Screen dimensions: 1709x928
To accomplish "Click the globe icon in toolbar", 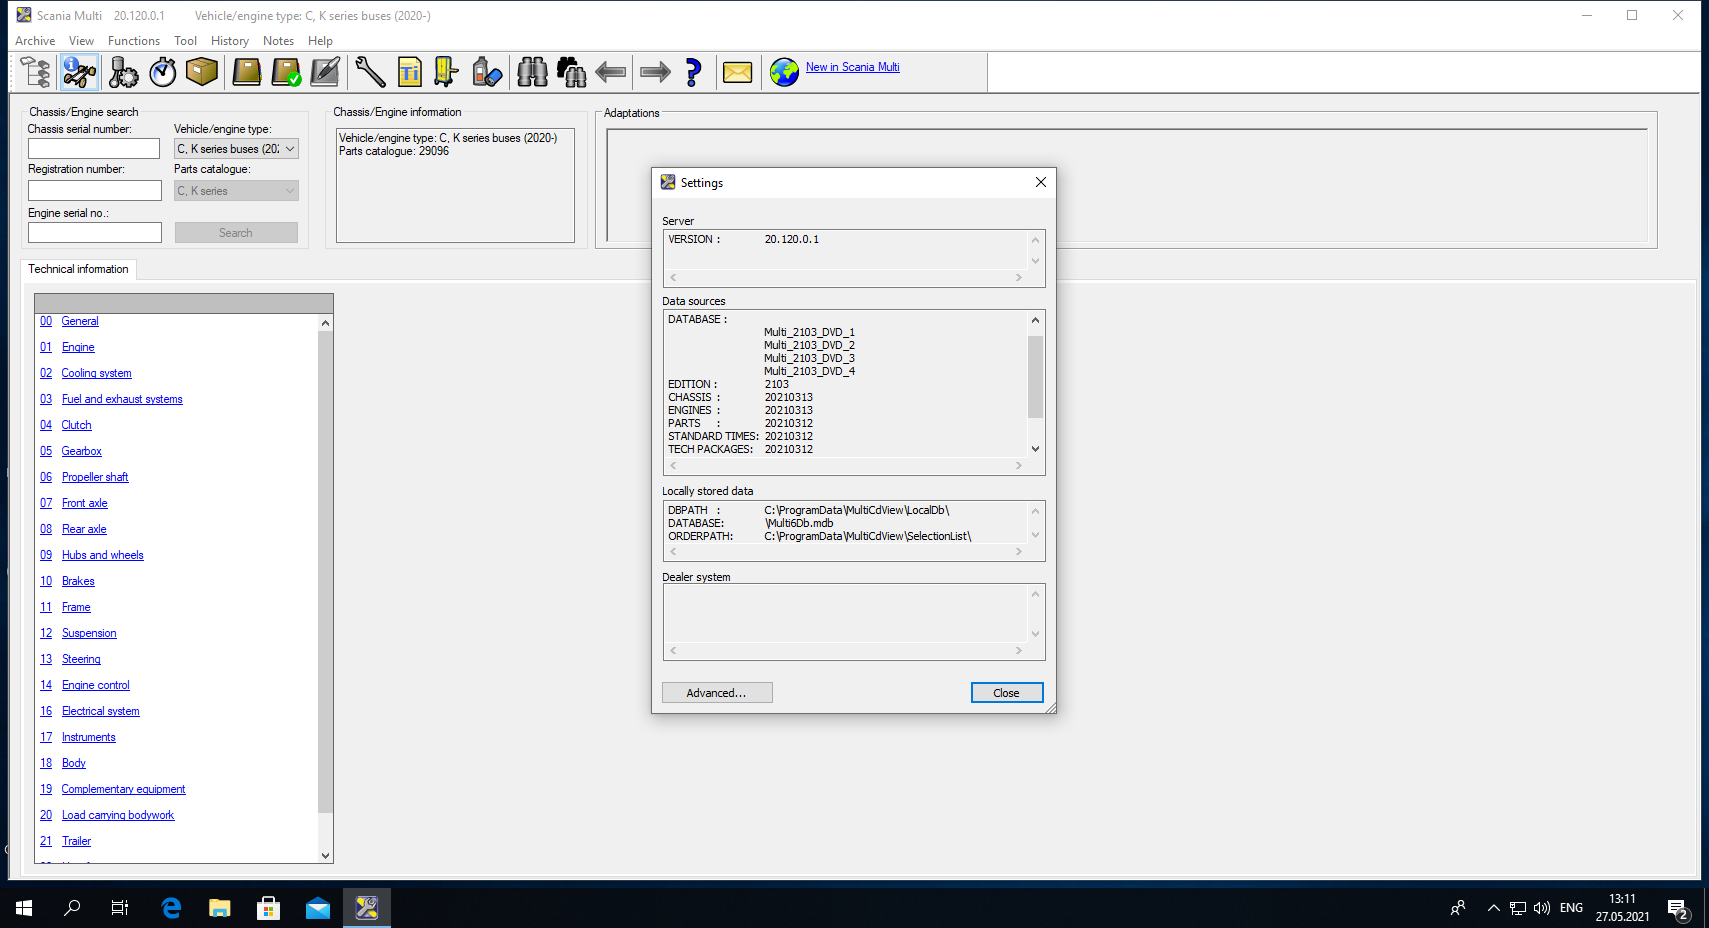I will [x=784, y=72].
